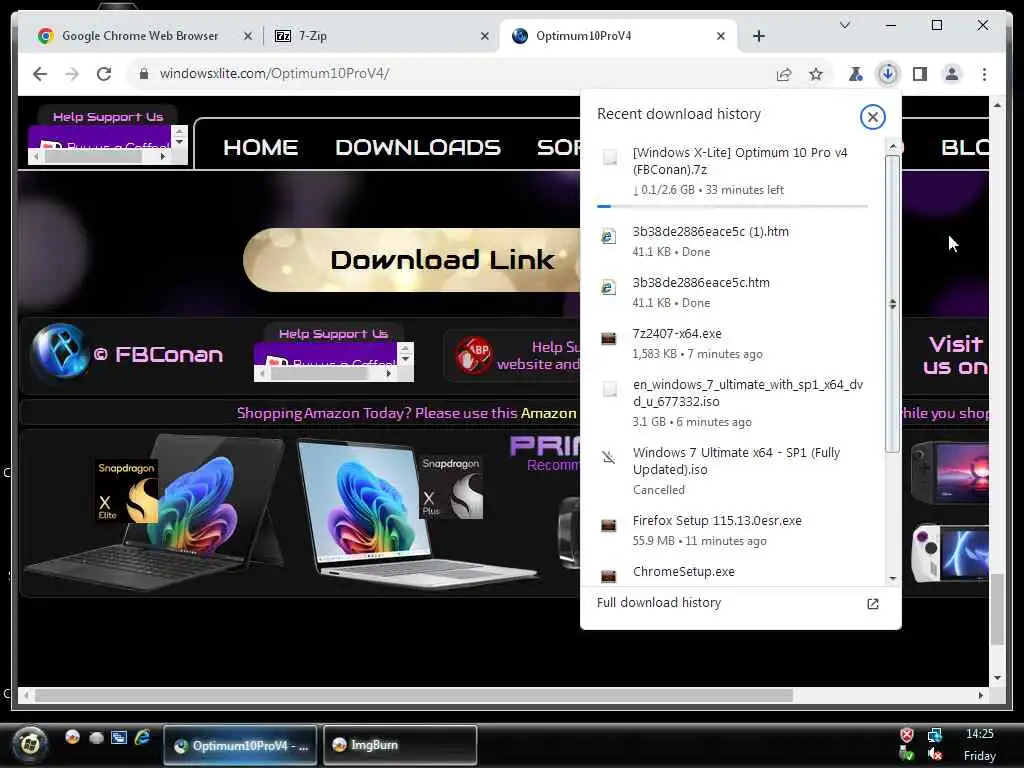Click the Firefox Setup file icon
This screenshot has height=768, width=1024.
tap(609, 526)
